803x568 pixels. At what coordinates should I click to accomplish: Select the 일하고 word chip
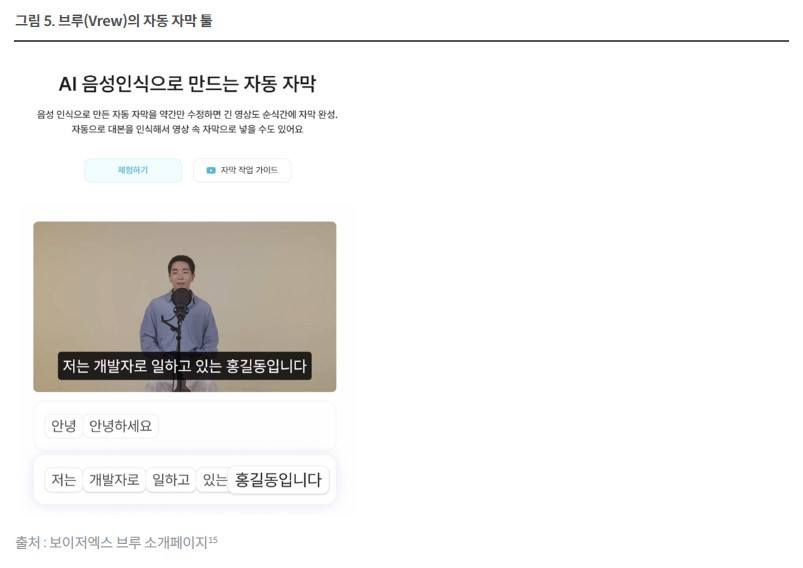pos(171,480)
